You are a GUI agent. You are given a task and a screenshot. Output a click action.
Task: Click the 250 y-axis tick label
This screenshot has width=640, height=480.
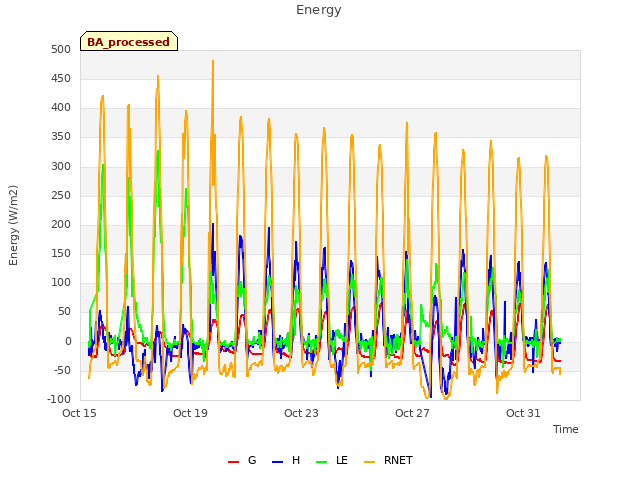[61, 196]
